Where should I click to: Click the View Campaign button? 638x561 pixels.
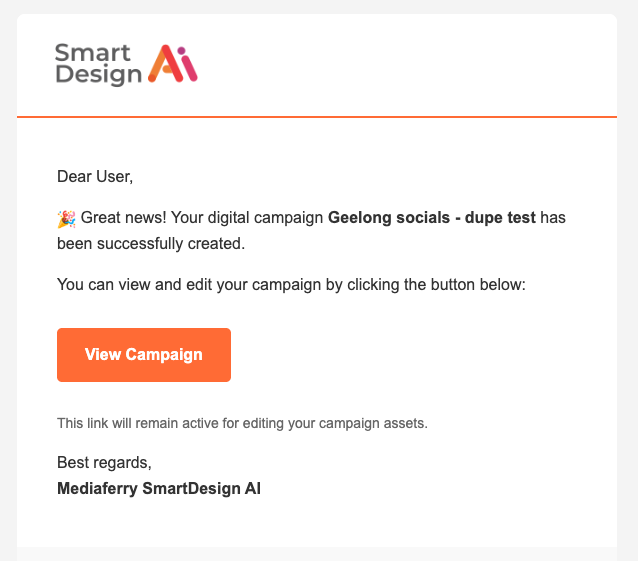point(144,355)
